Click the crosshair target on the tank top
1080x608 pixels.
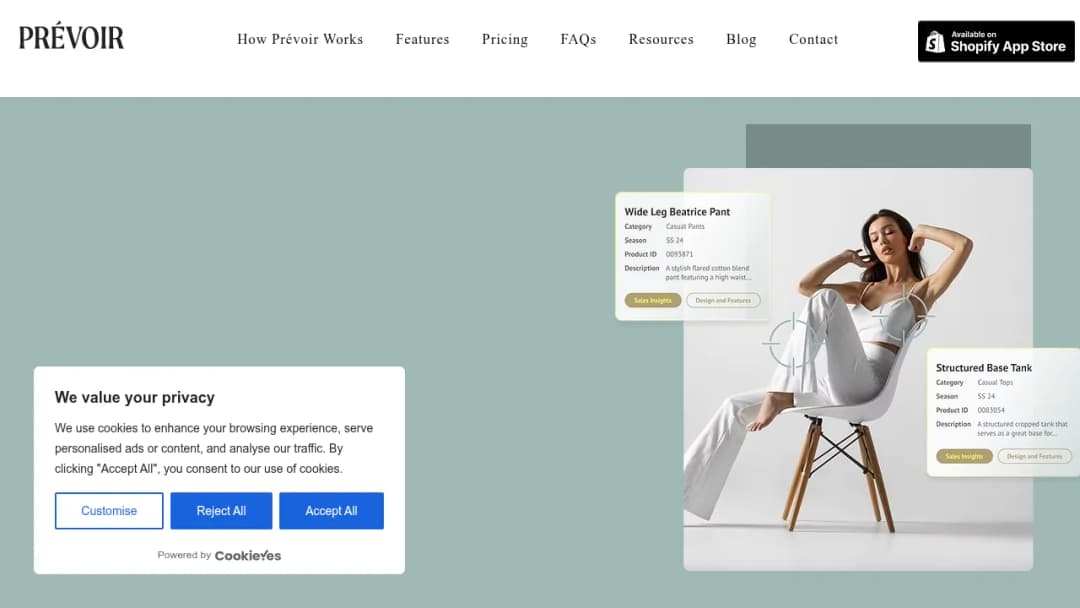(904, 316)
